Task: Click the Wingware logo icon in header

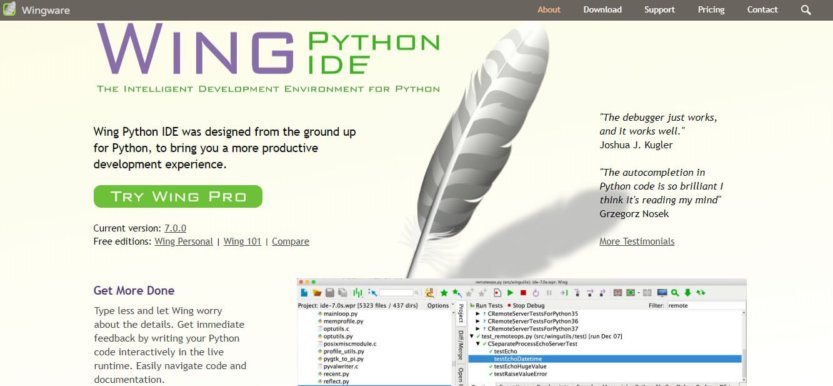Action: (x=9, y=9)
